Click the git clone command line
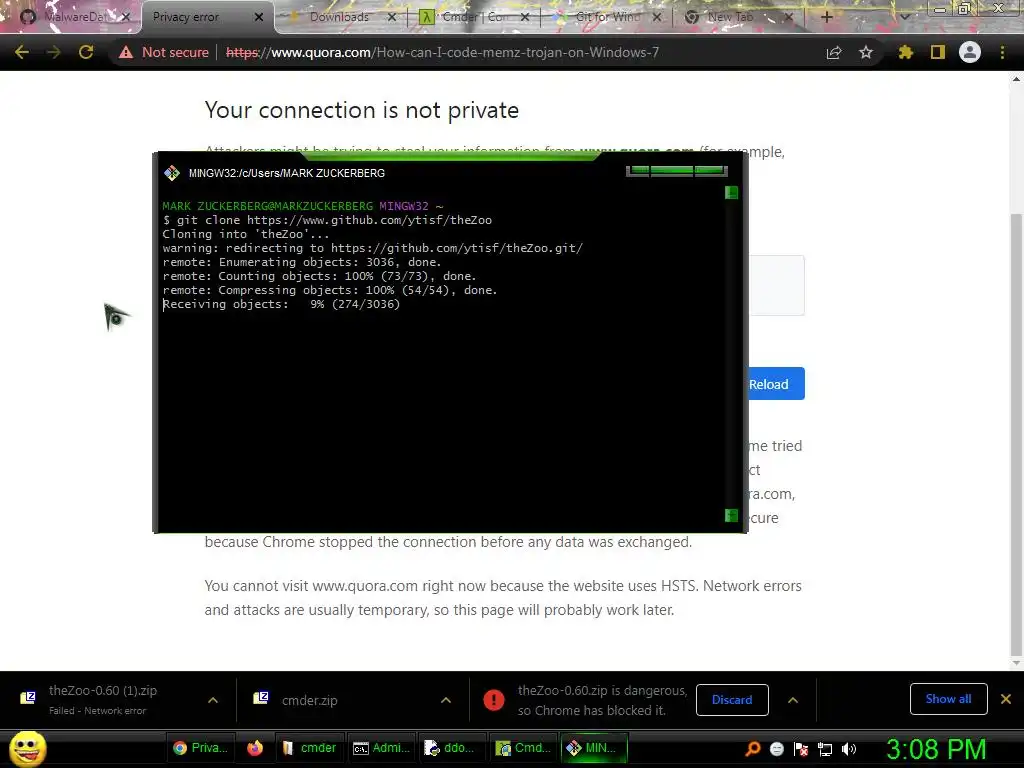Viewport: 1024px width, 768px height. click(x=327, y=220)
